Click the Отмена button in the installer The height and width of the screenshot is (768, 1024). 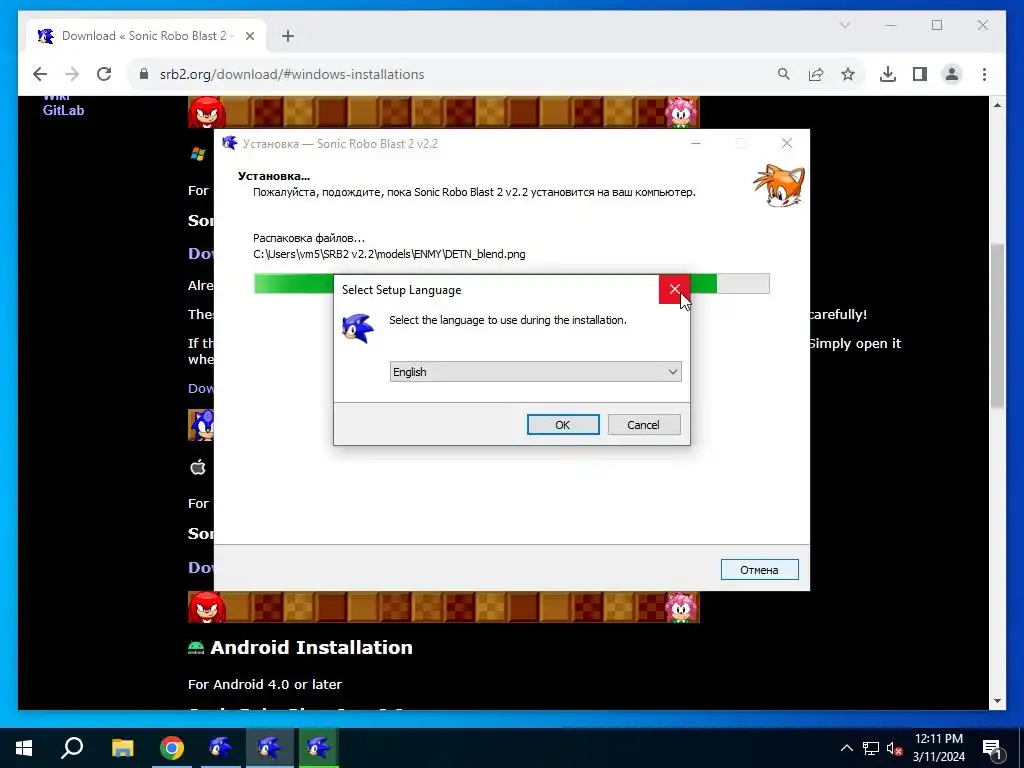(759, 569)
